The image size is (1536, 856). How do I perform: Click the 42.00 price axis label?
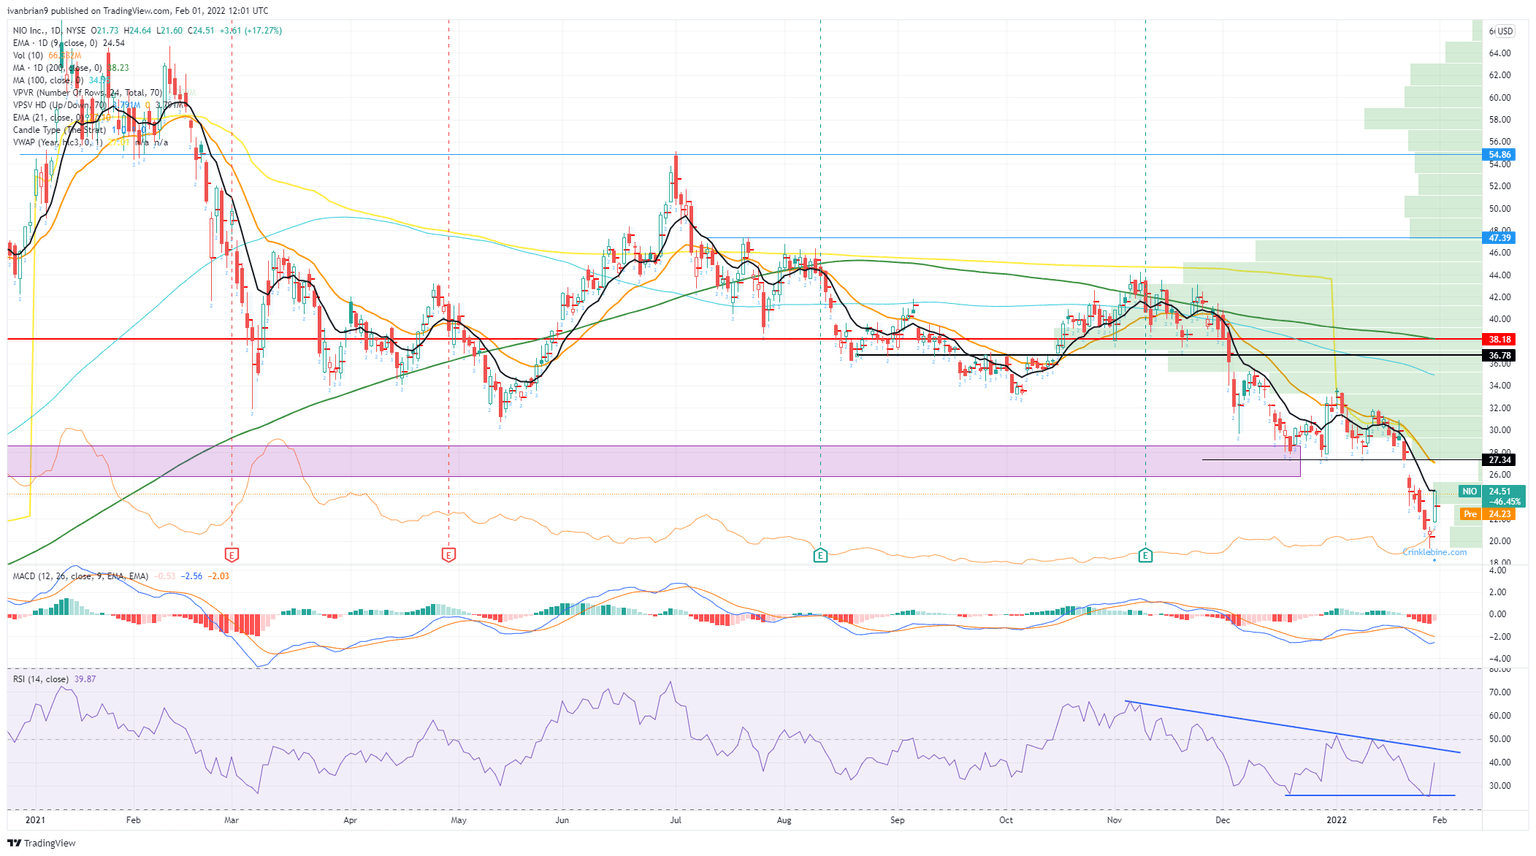click(x=1499, y=297)
